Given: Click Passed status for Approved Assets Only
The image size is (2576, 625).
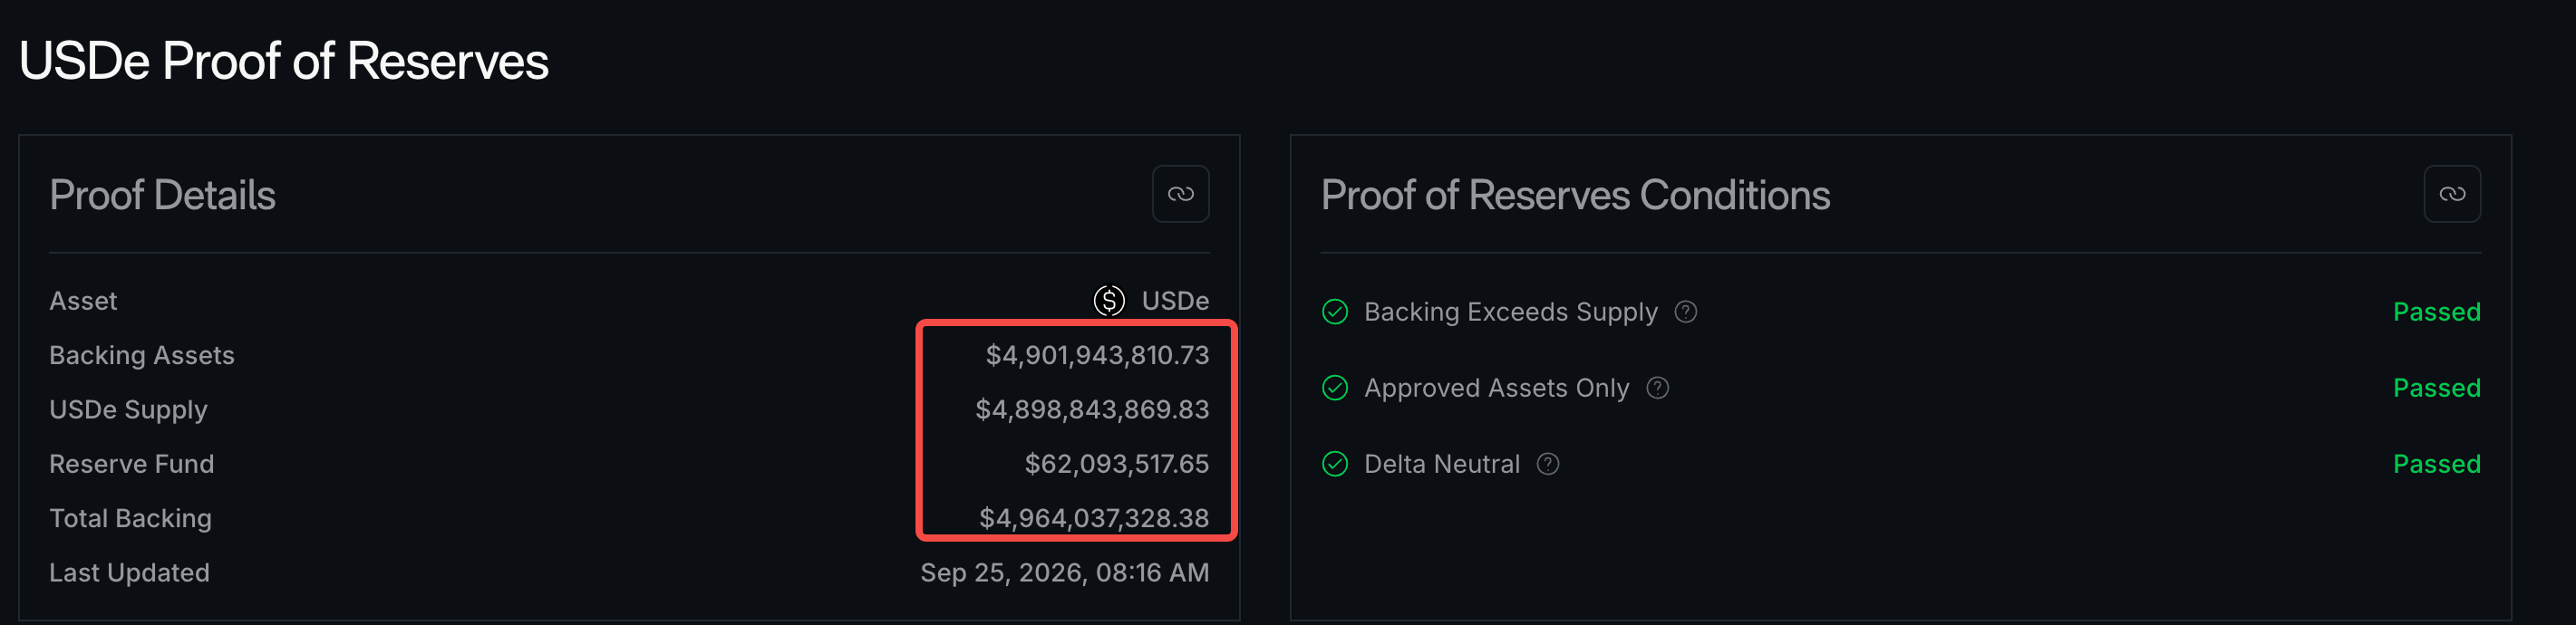Looking at the screenshot, I should tap(2436, 388).
